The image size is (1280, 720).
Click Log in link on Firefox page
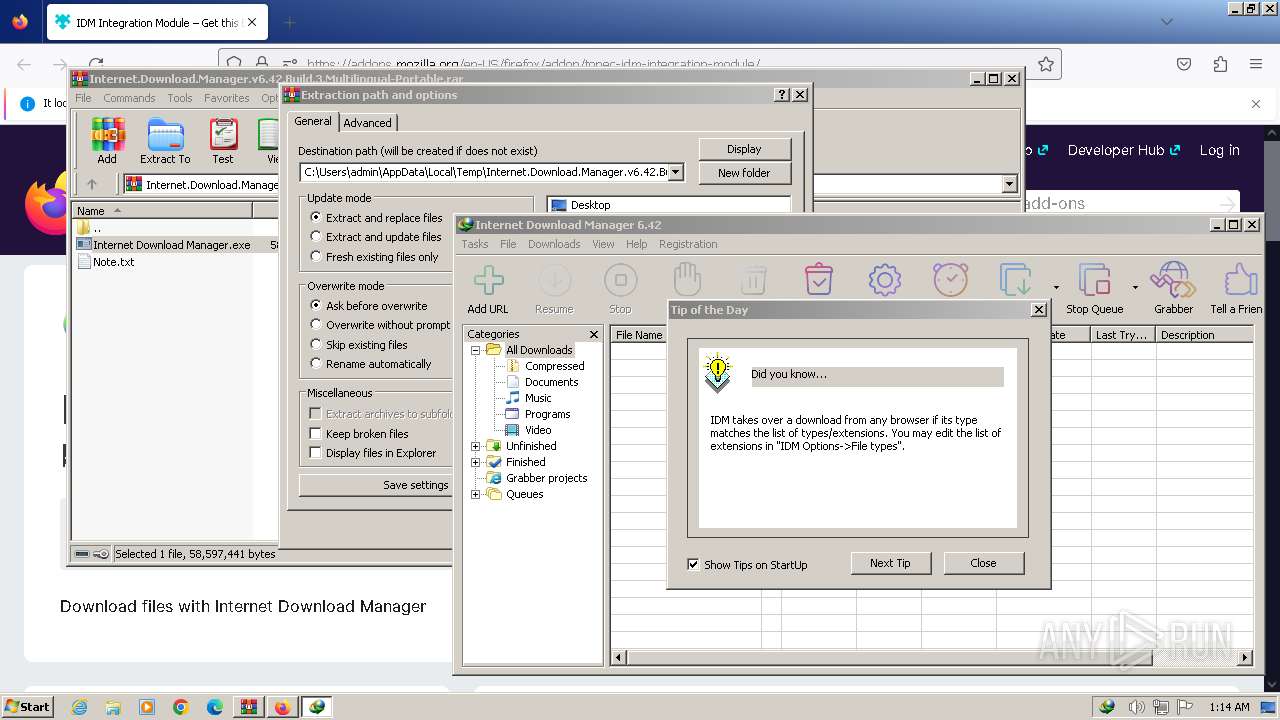coord(1219,150)
